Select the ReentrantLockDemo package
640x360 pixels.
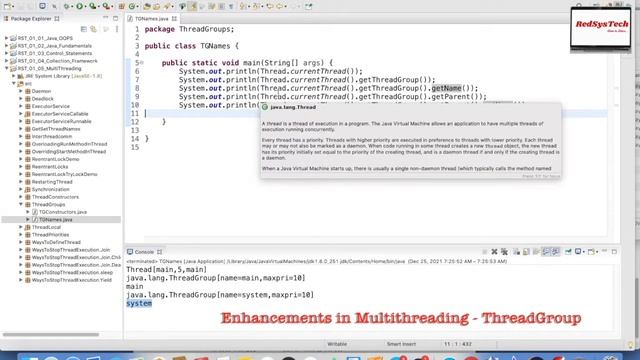pyautogui.click(x=56, y=159)
